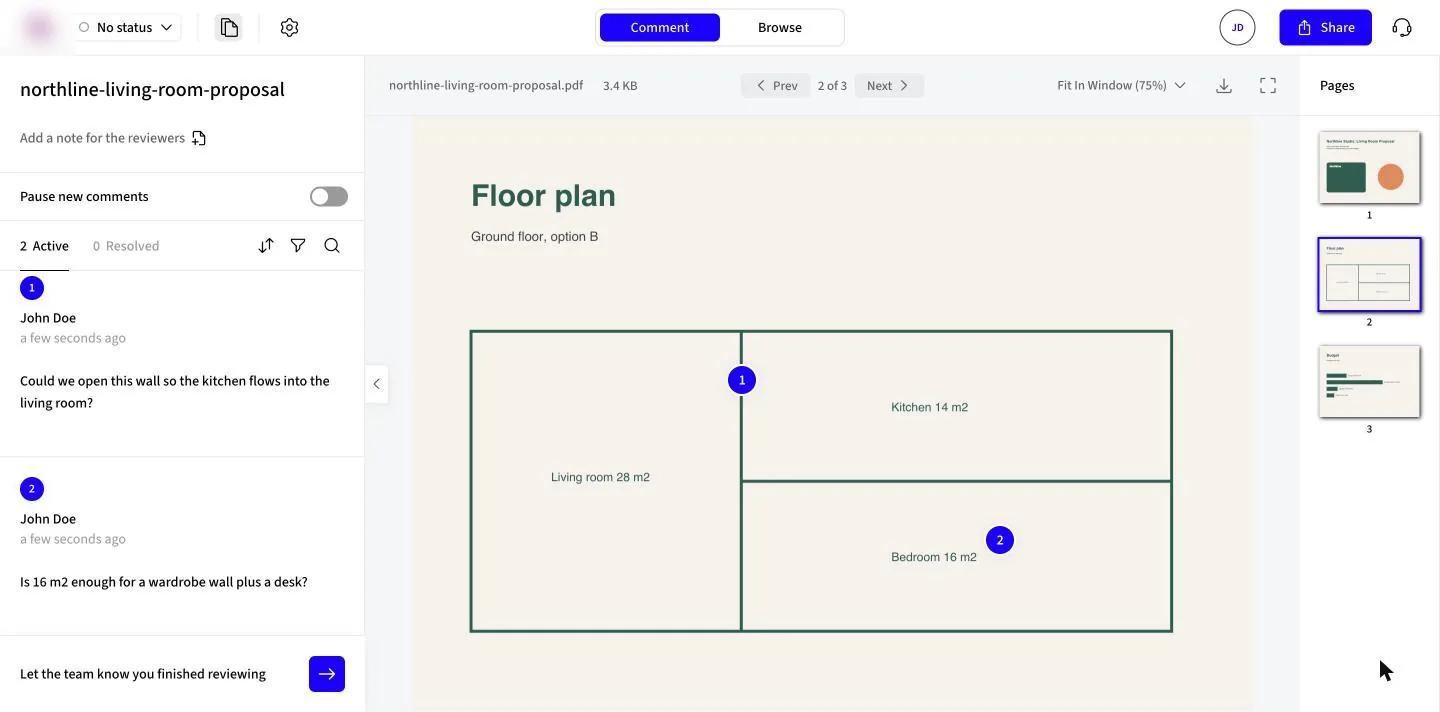The image size is (1440, 712).
Task: Open the comment about opening the kitchen wall
Action: tap(182, 364)
